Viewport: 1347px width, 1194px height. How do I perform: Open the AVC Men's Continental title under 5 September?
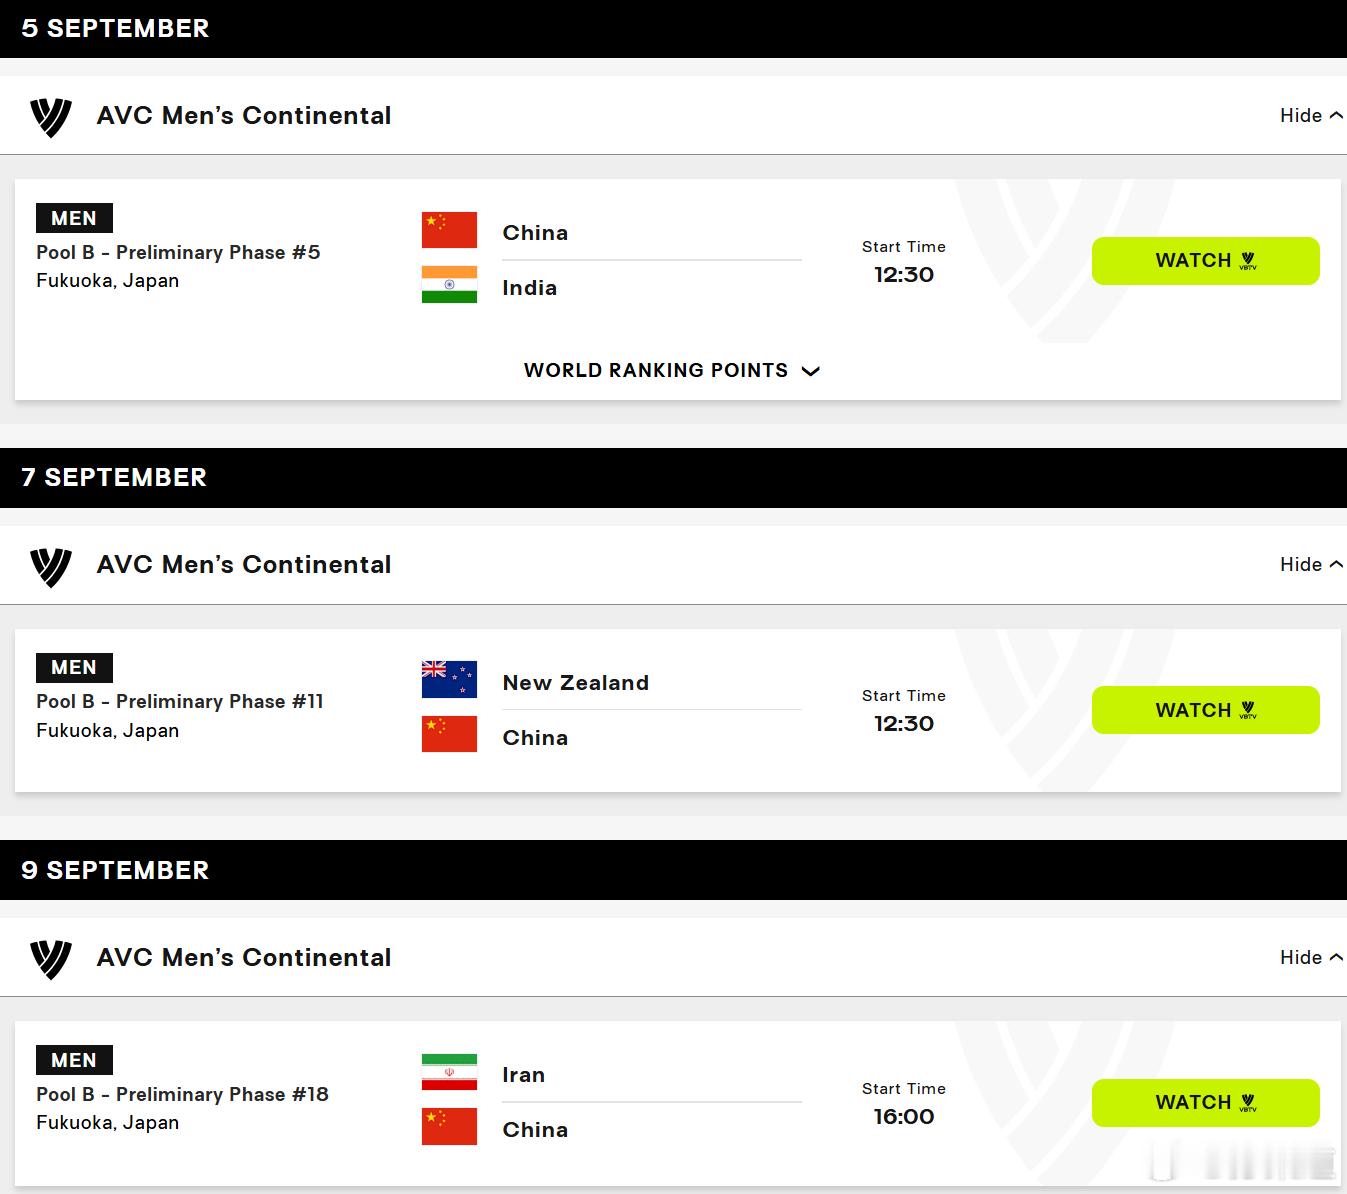pos(244,116)
